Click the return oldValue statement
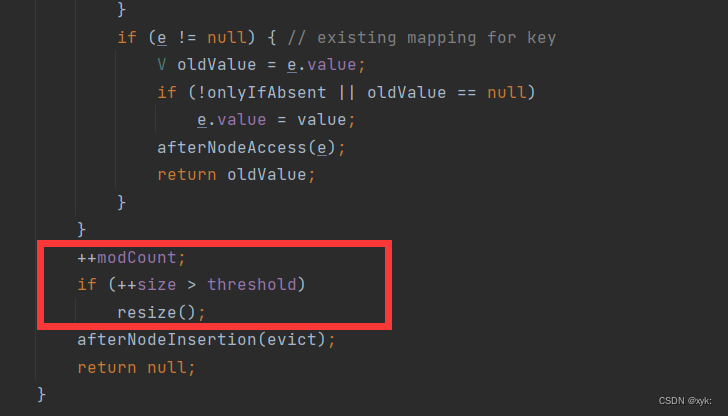Screen dimensions: 728x416 (x=236, y=175)
